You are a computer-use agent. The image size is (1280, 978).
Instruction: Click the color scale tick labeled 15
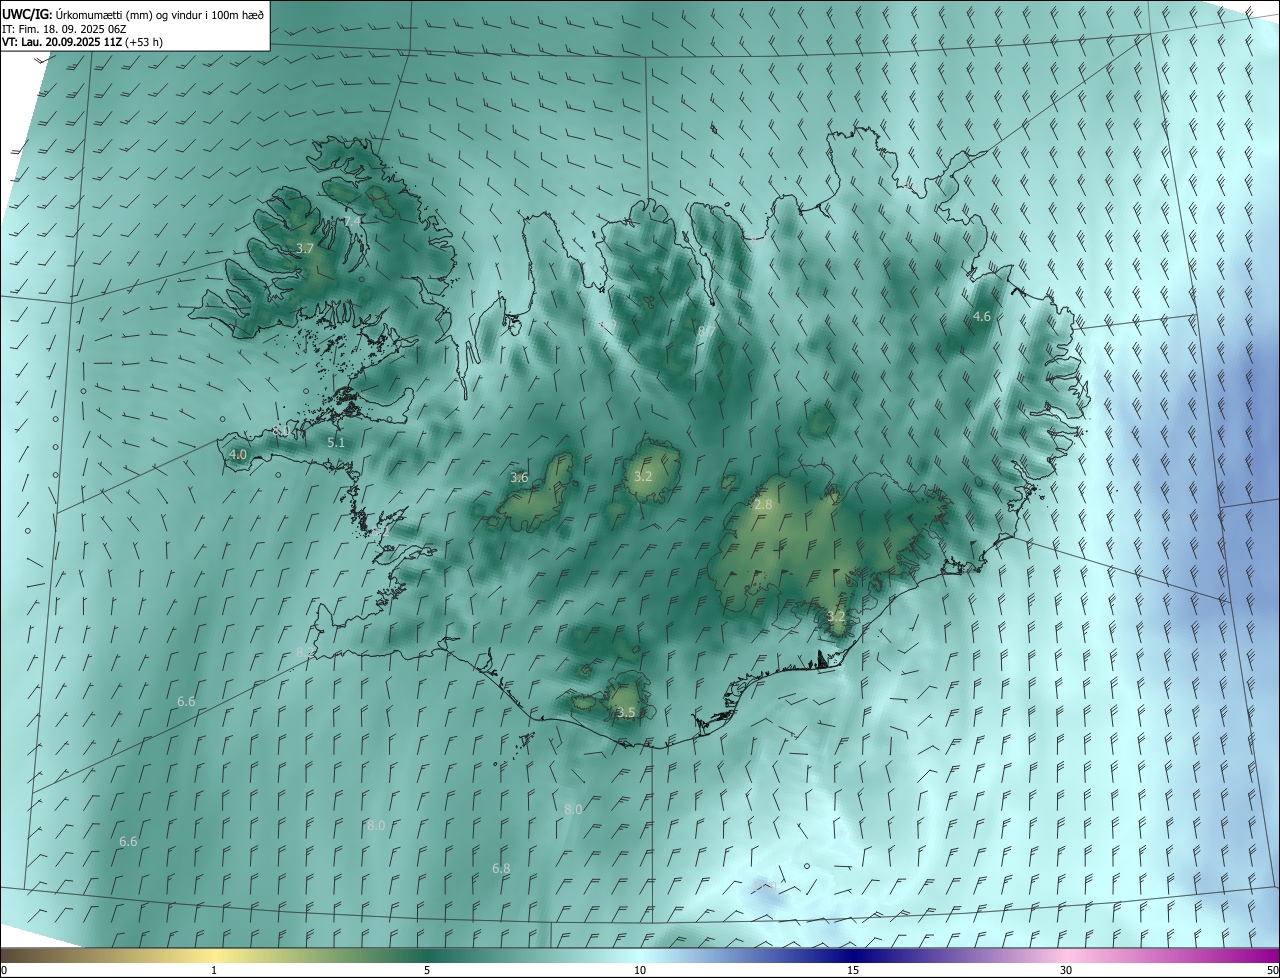(853, 970)
